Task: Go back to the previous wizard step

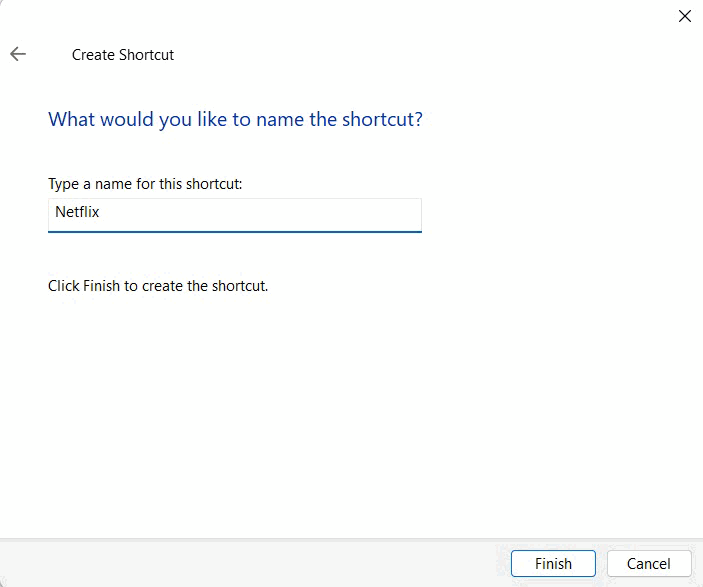Action: 18,54
